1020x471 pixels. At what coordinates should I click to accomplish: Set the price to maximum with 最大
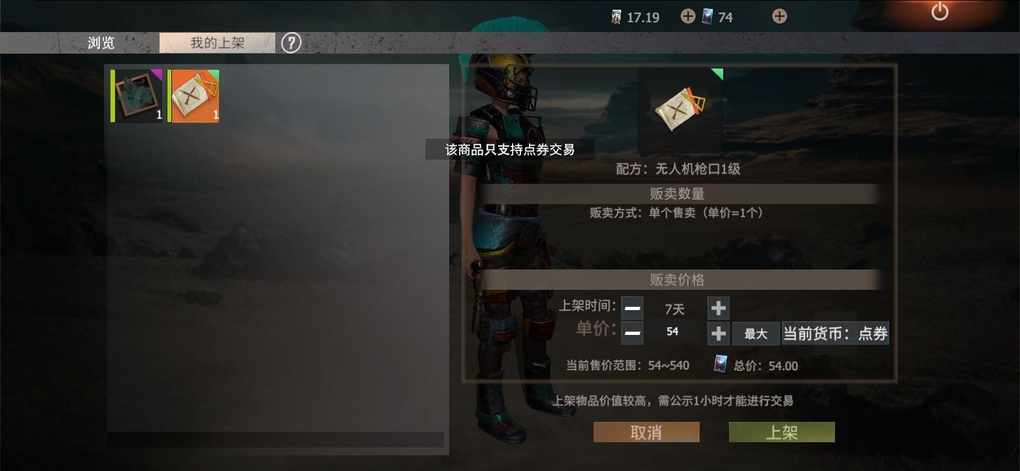756,334
